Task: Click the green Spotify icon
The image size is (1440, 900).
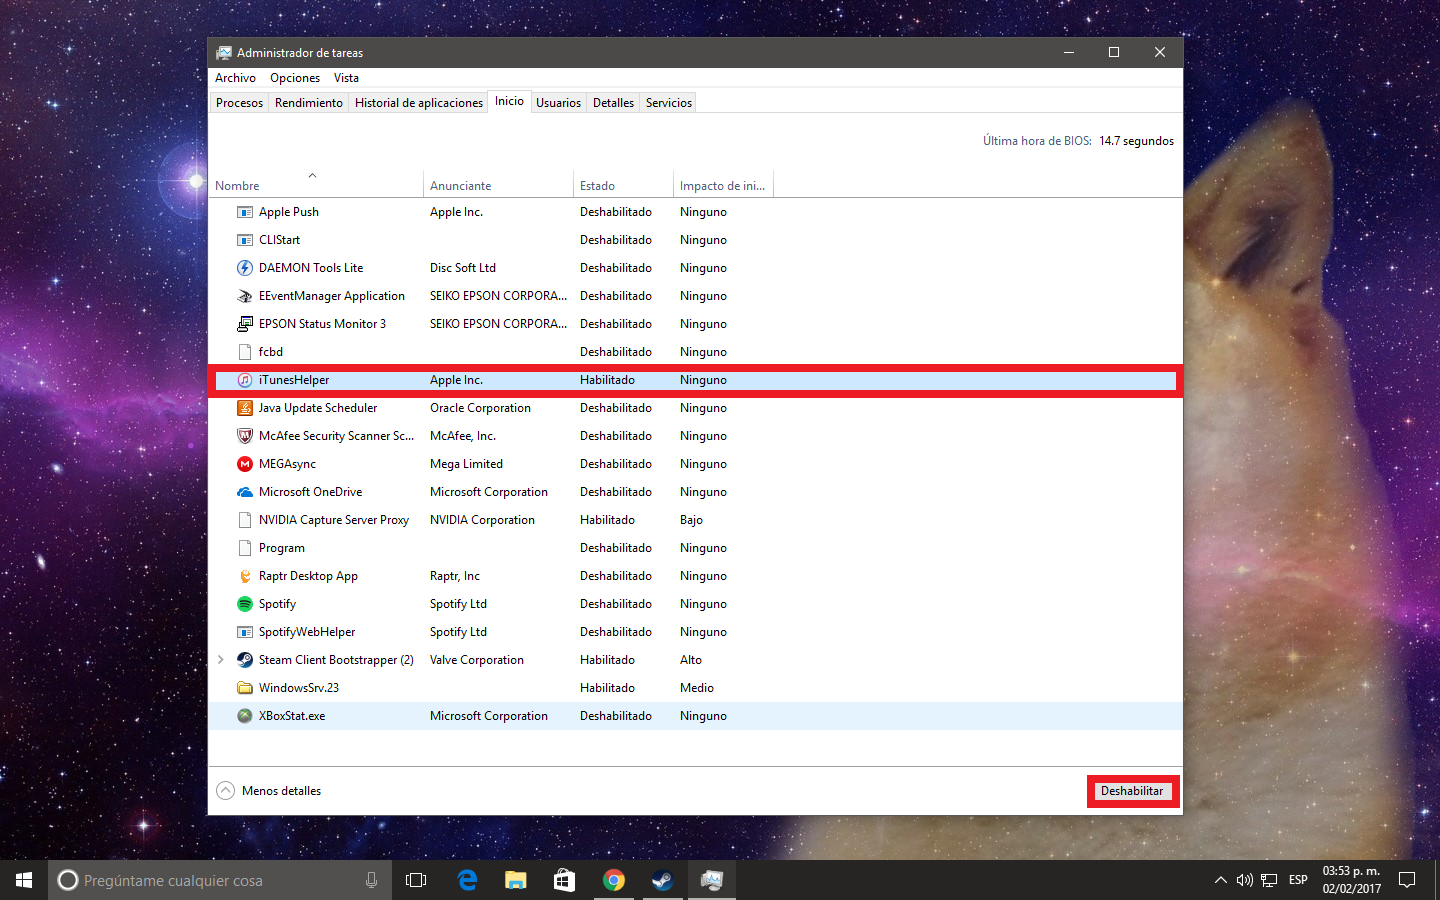Action: click(x=245, y=604)
